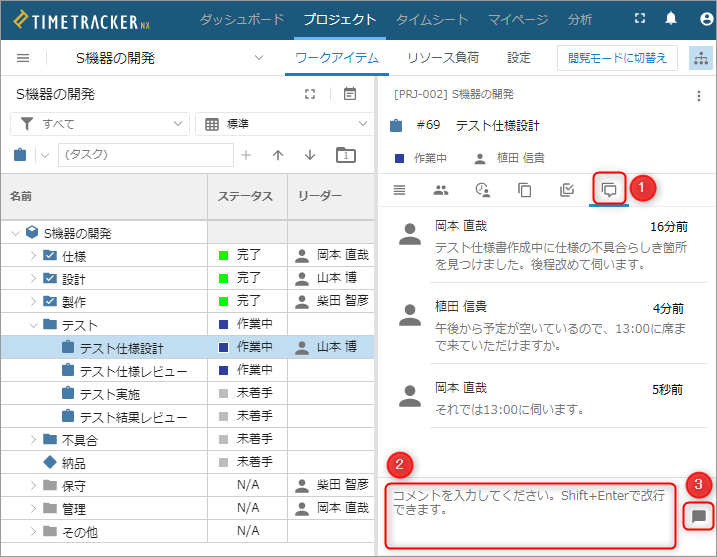Open the checklist tab icon
The height and width of the screenshot is (557, 717).
(567, 189)
